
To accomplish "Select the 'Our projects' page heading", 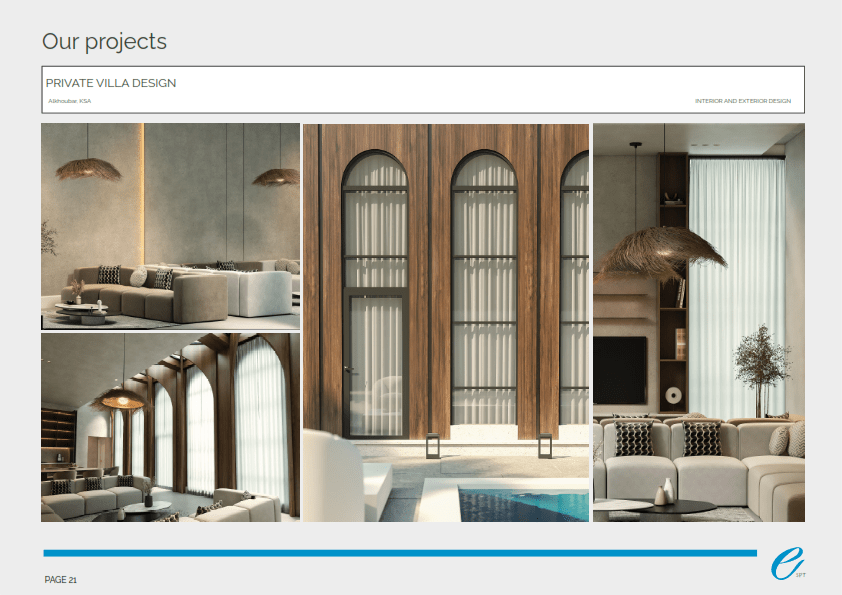I will (104, 42).
